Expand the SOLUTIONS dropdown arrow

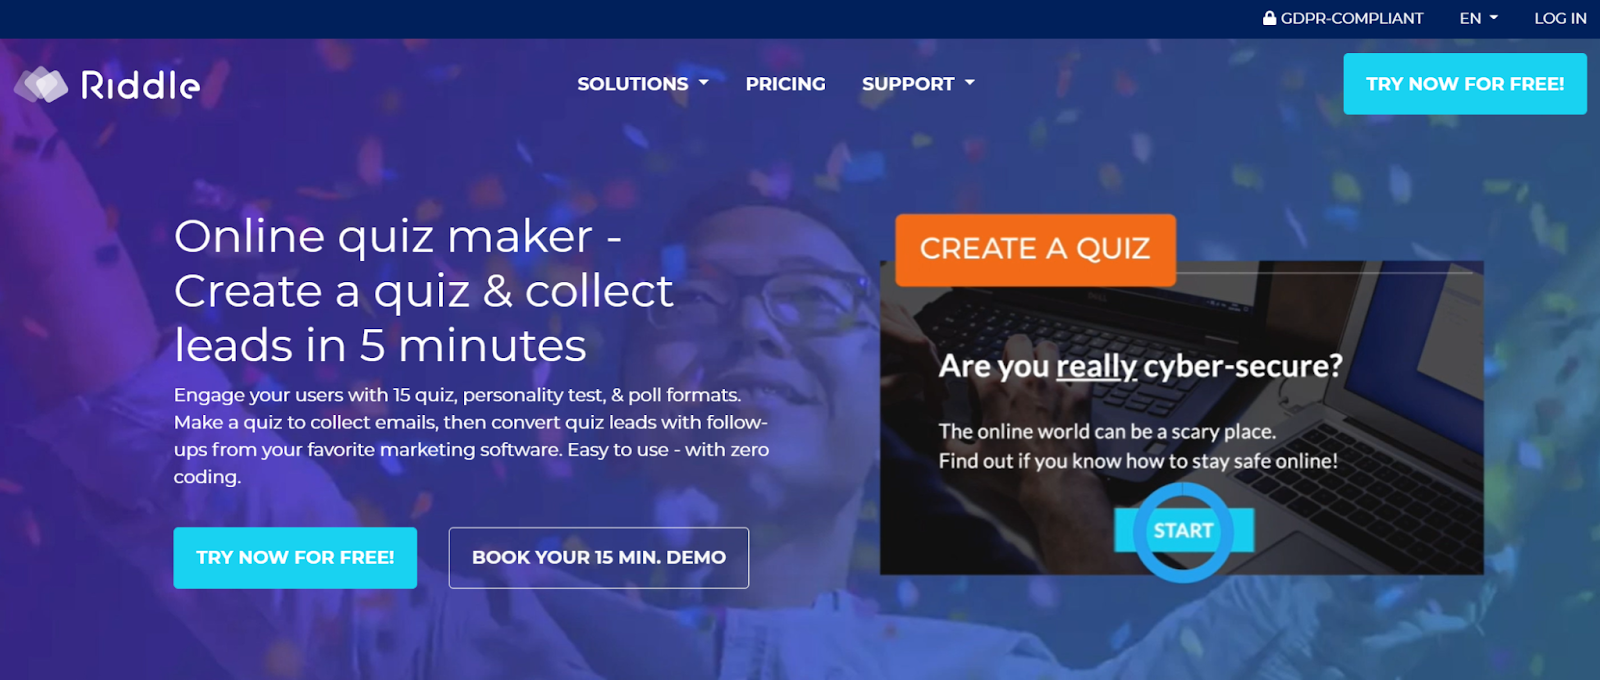703,83
